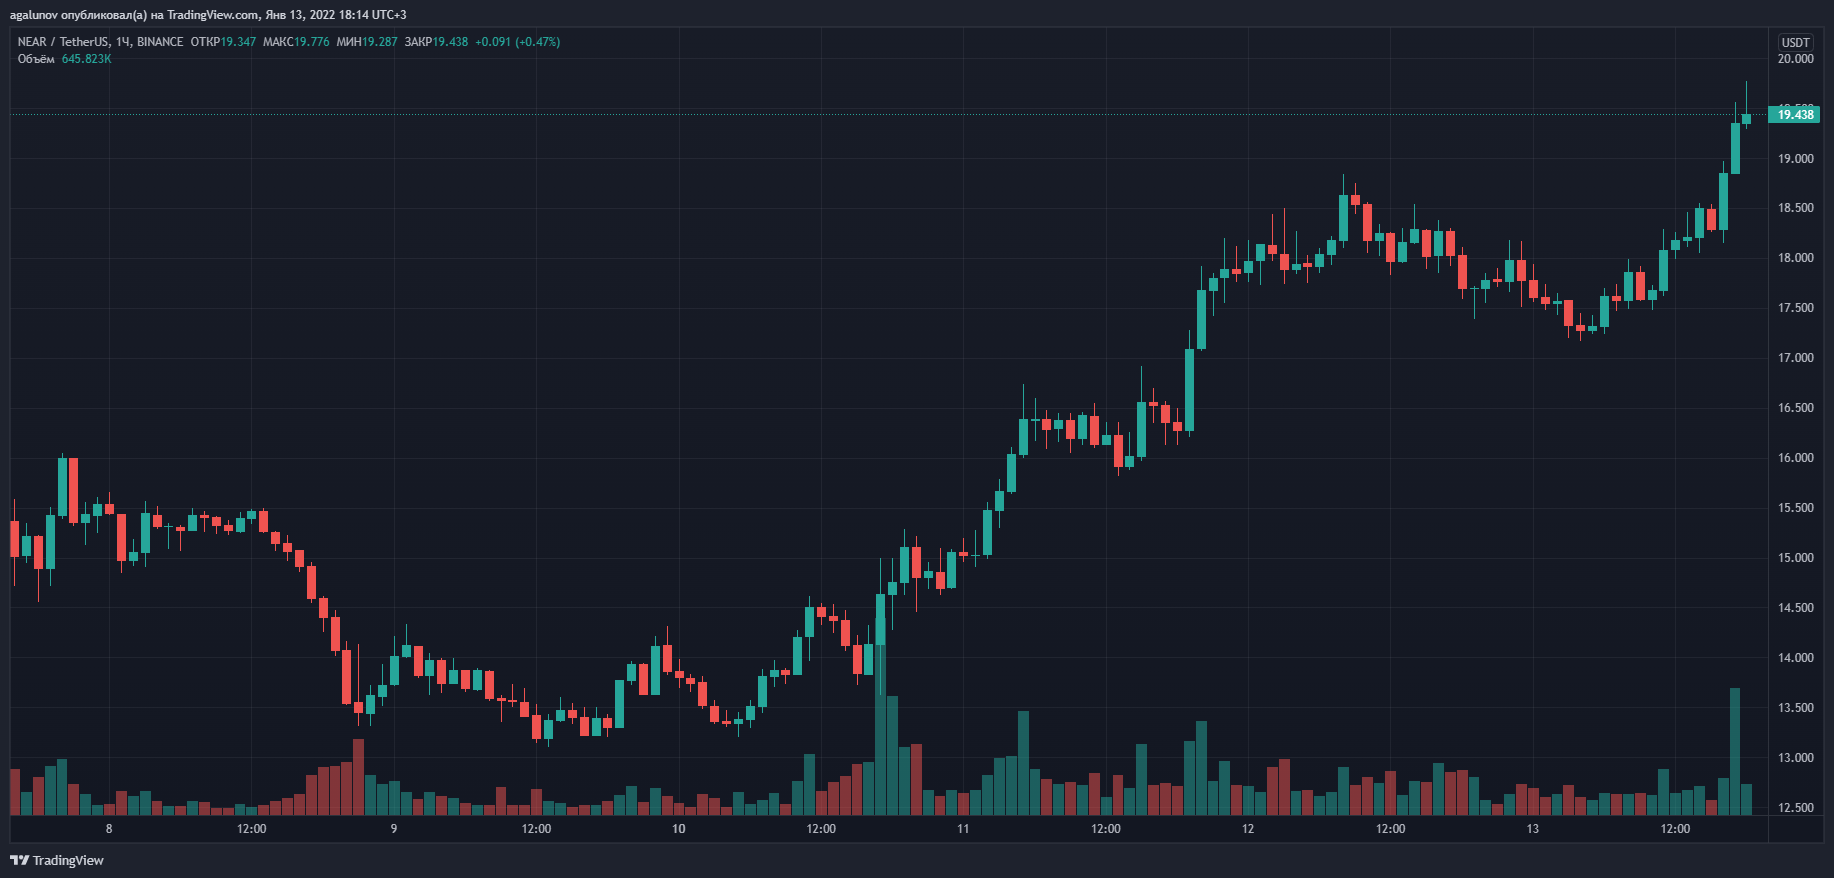Click date label 13 on time axis
The height and width of the screenshot is (878, 1834).
tap(1532, 829)
